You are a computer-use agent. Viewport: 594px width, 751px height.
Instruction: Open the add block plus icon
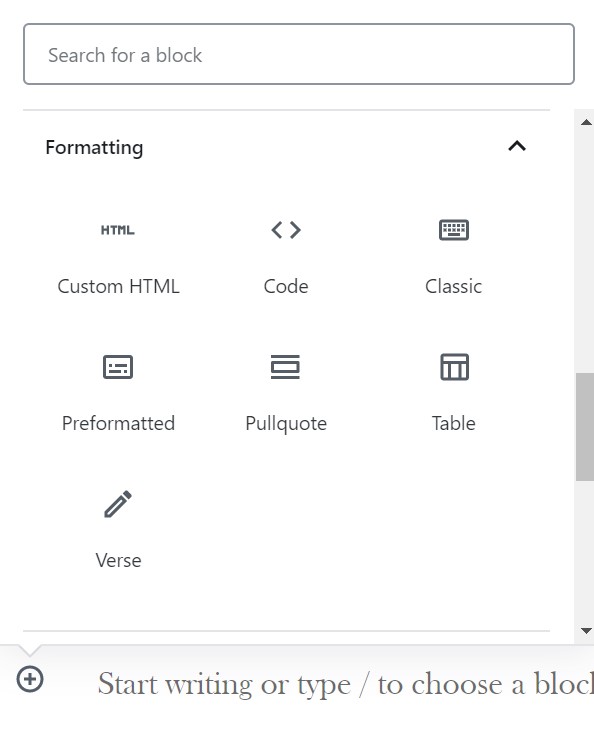tap(30, 679)
